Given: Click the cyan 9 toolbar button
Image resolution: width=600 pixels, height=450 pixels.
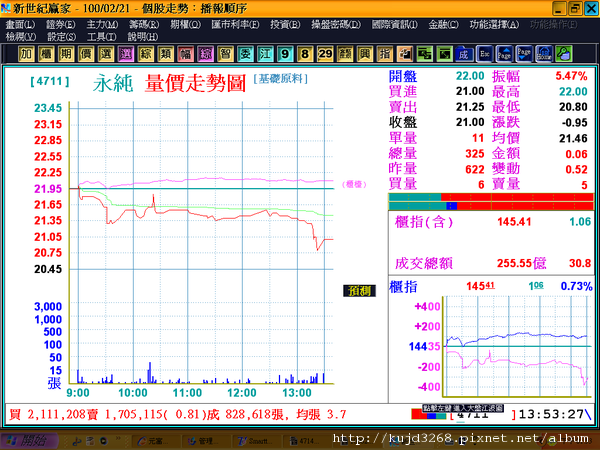Looking at the screenshot, I should (285, 54).
